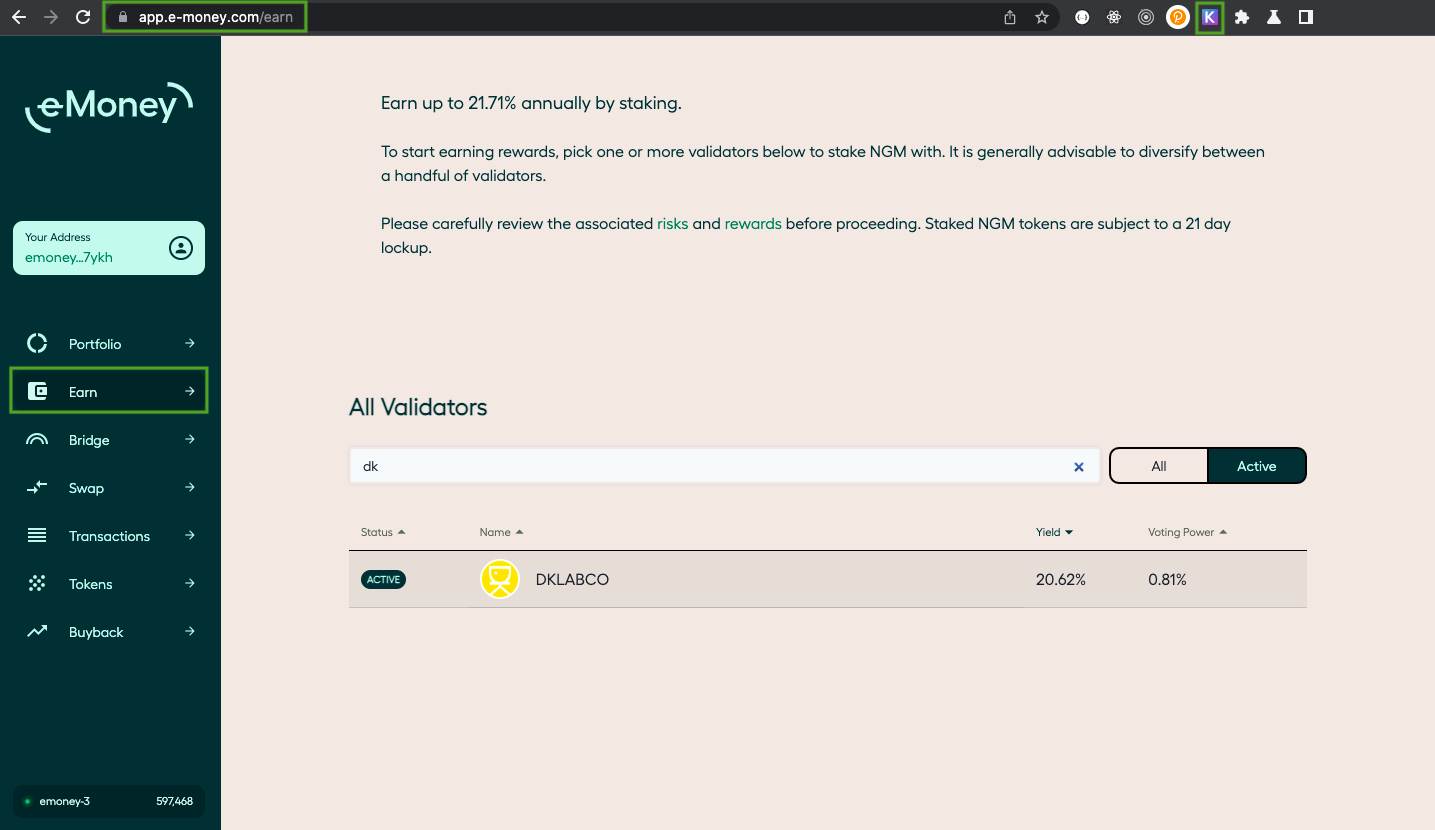The height and width of the screenshot is (830, 1435).
Task: Bookmark this page with the star icon
Action: coord(1042,17)
